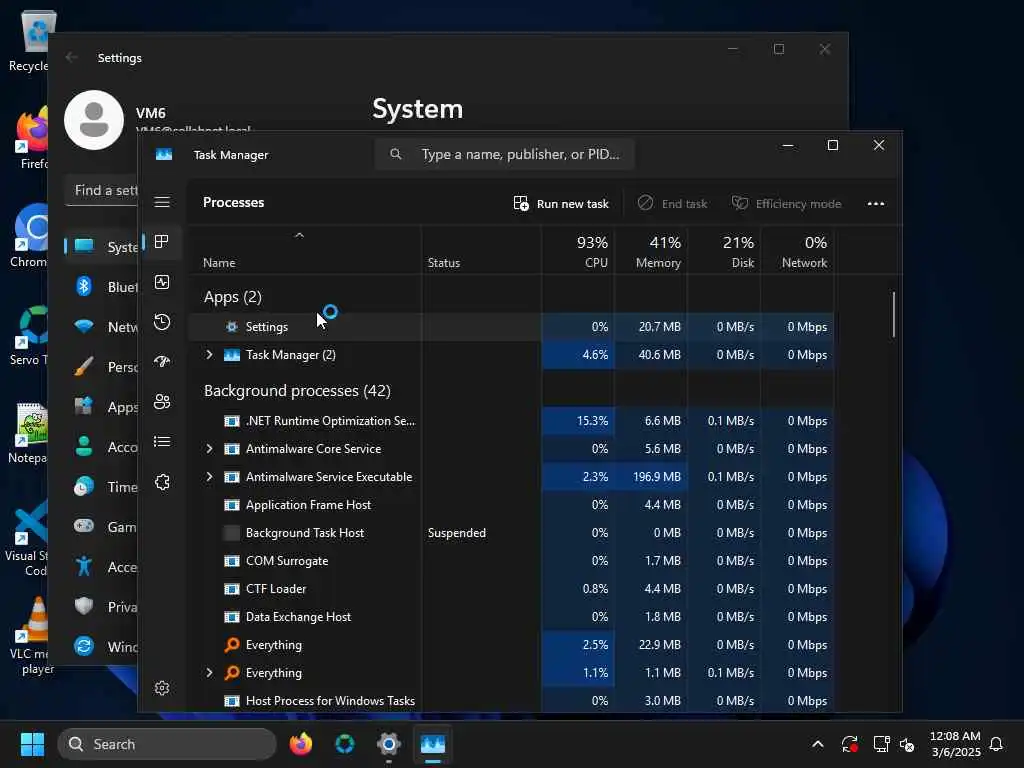The image size is (1024, 768).
Task: Select the COM Surrogate process row
Action: pyautogui.click(x=511, y=561)
